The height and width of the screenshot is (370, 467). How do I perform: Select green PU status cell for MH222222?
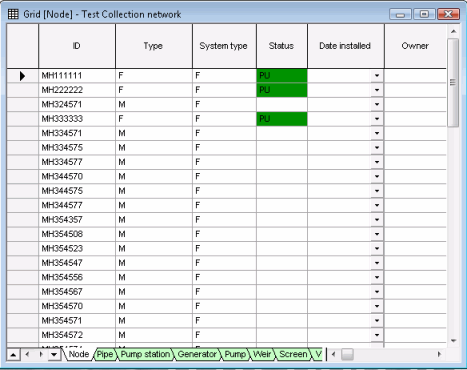tap(282, 90)
